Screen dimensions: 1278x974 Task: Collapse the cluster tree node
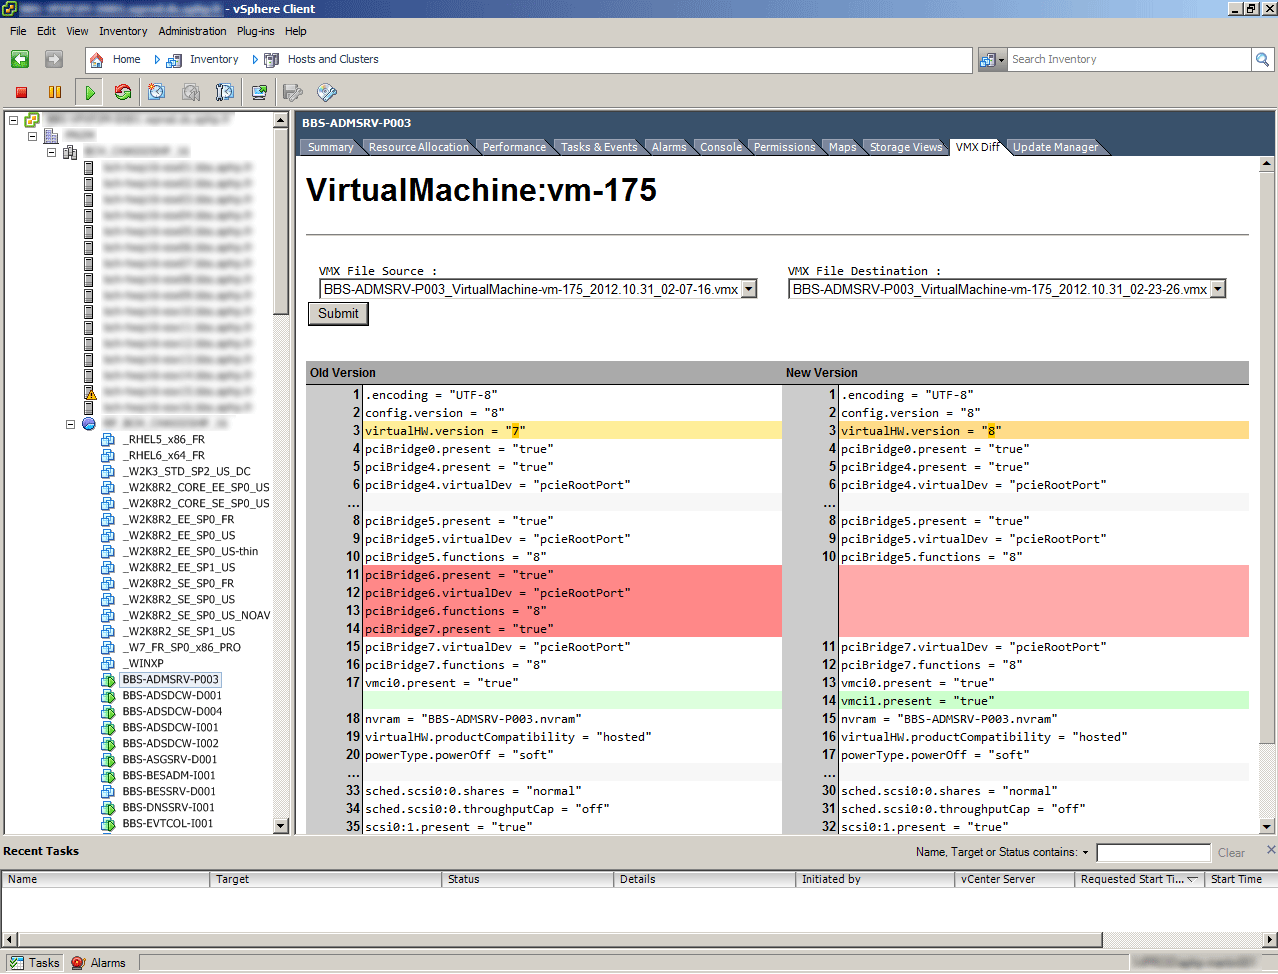[51, 152]
